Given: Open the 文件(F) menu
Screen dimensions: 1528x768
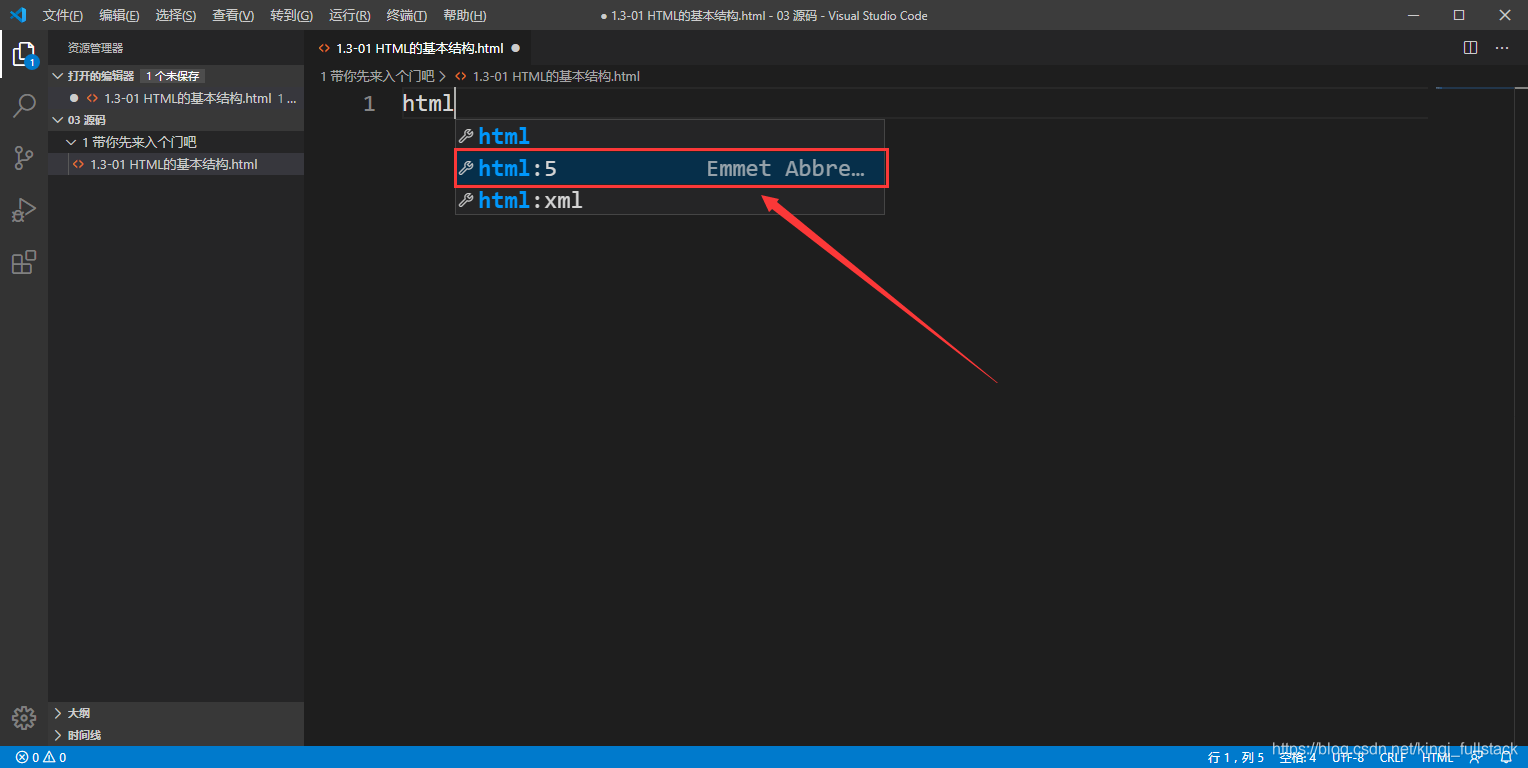Looking at the screenshot, I should pos(63,15).
